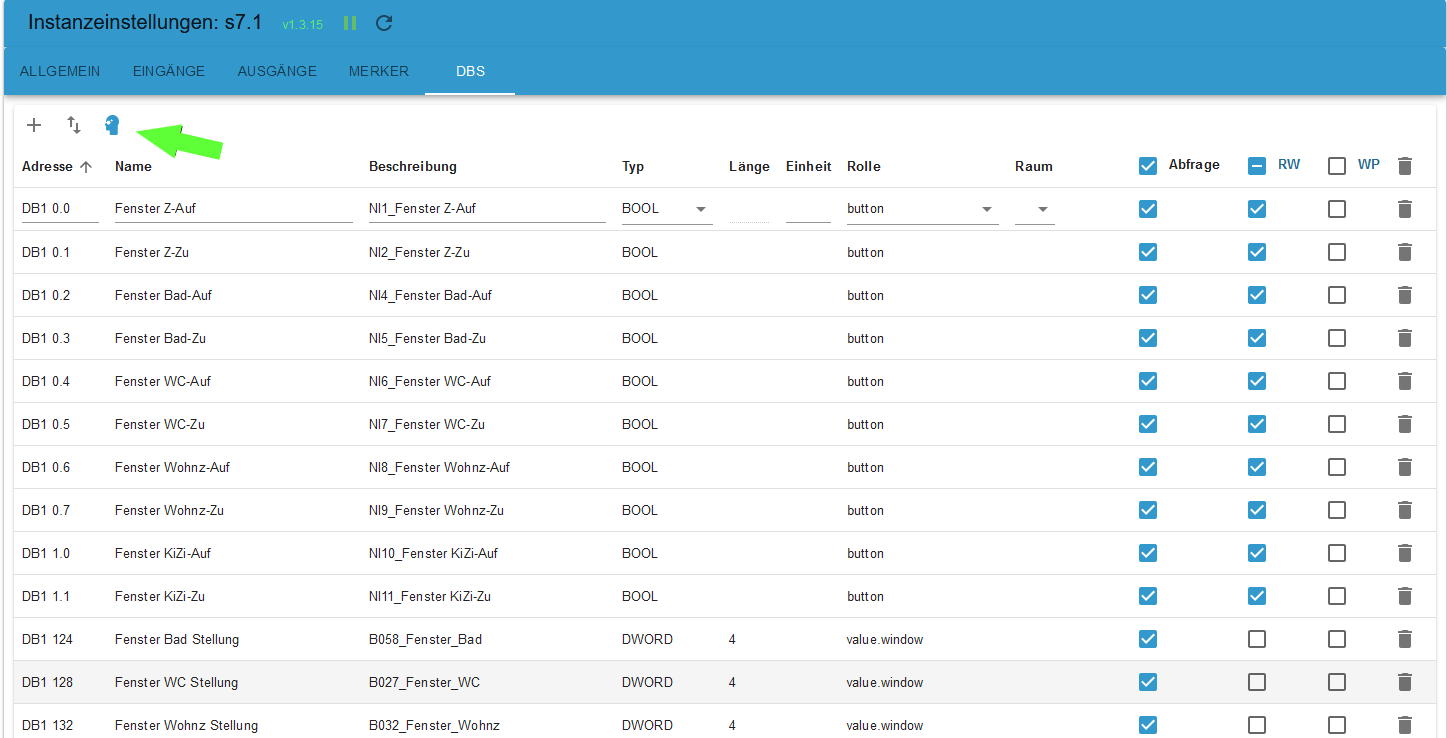Delete the Fenster KiZi-Zu row

pyautogui.click(x=1405, y=596)
